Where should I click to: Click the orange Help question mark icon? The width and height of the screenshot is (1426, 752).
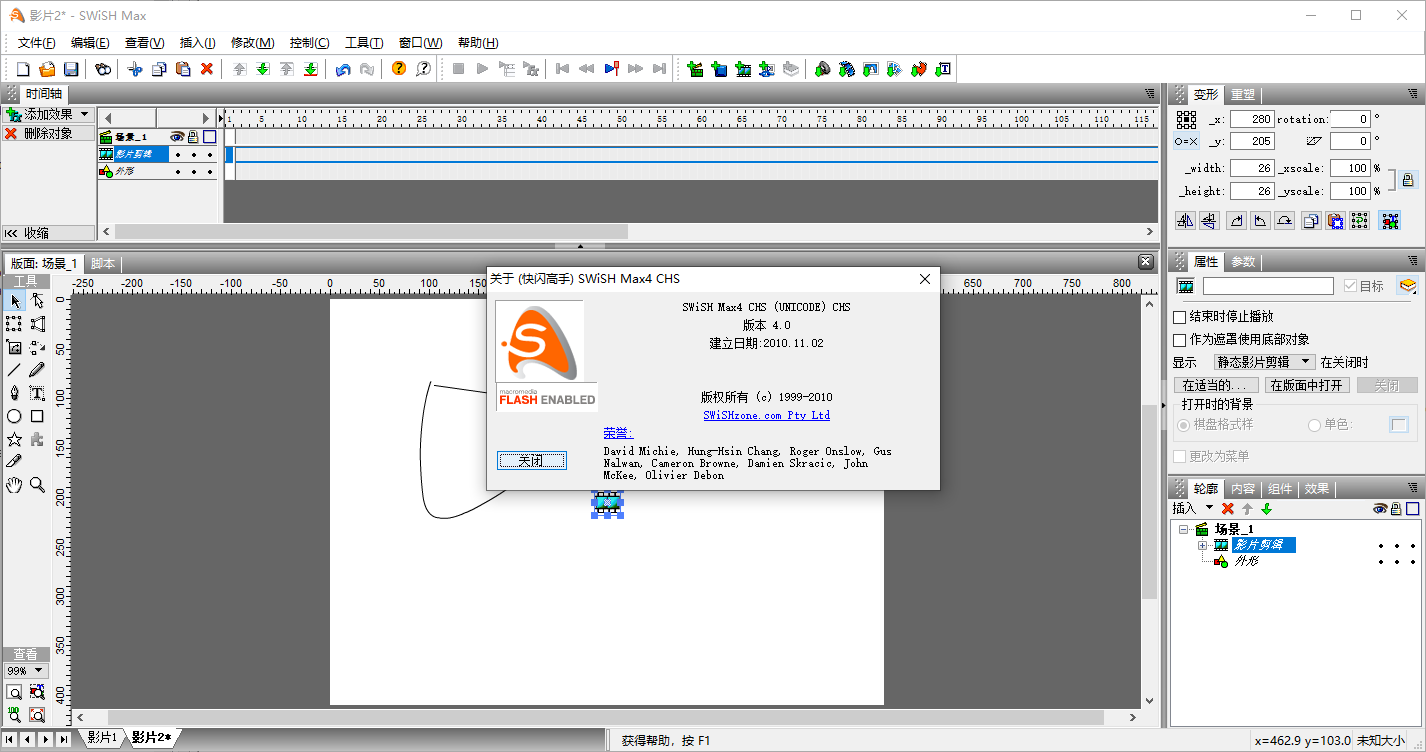(399, 69)
